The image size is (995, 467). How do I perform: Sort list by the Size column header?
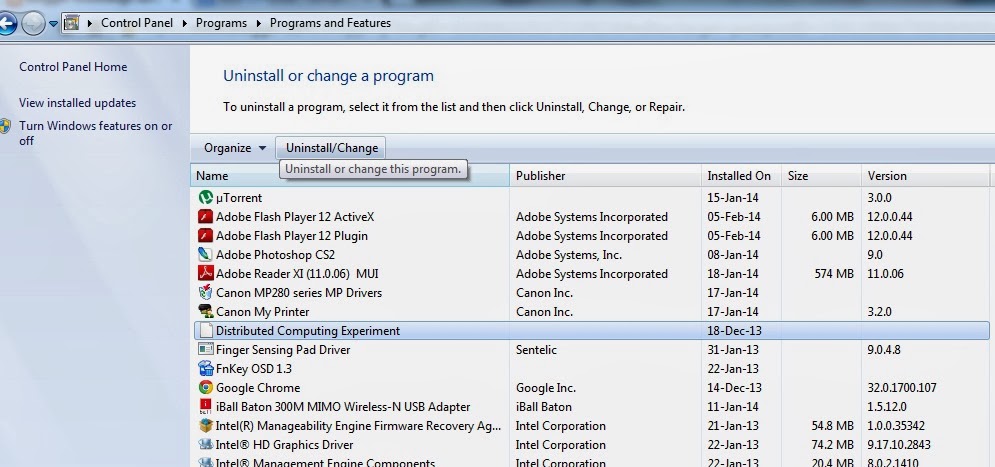pyautogui.click(x=821, y=176)
